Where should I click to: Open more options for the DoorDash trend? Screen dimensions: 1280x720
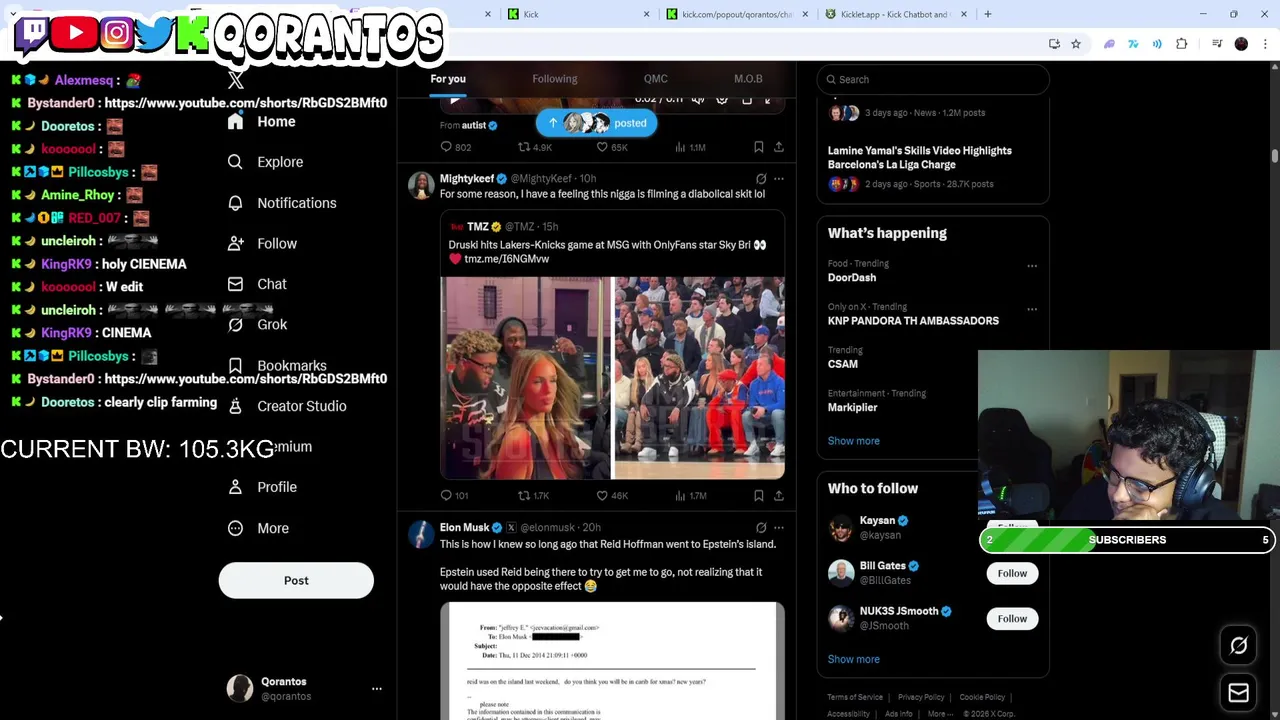[x=1032, y=266]
